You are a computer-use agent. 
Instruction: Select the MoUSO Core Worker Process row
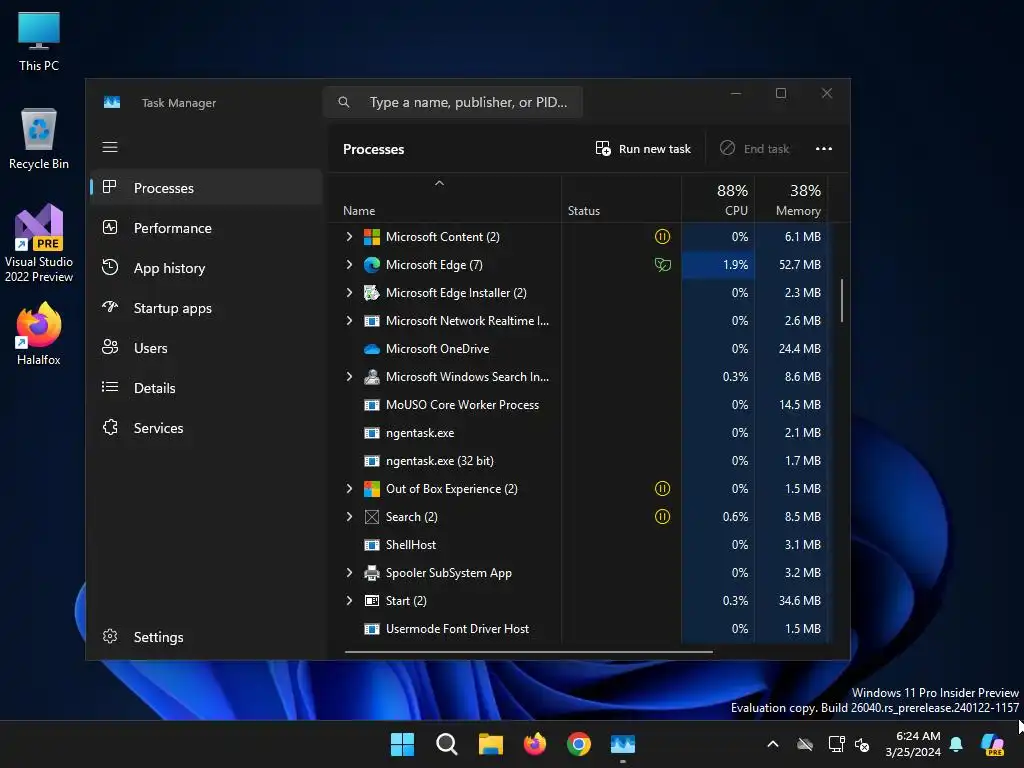[579, 405]
